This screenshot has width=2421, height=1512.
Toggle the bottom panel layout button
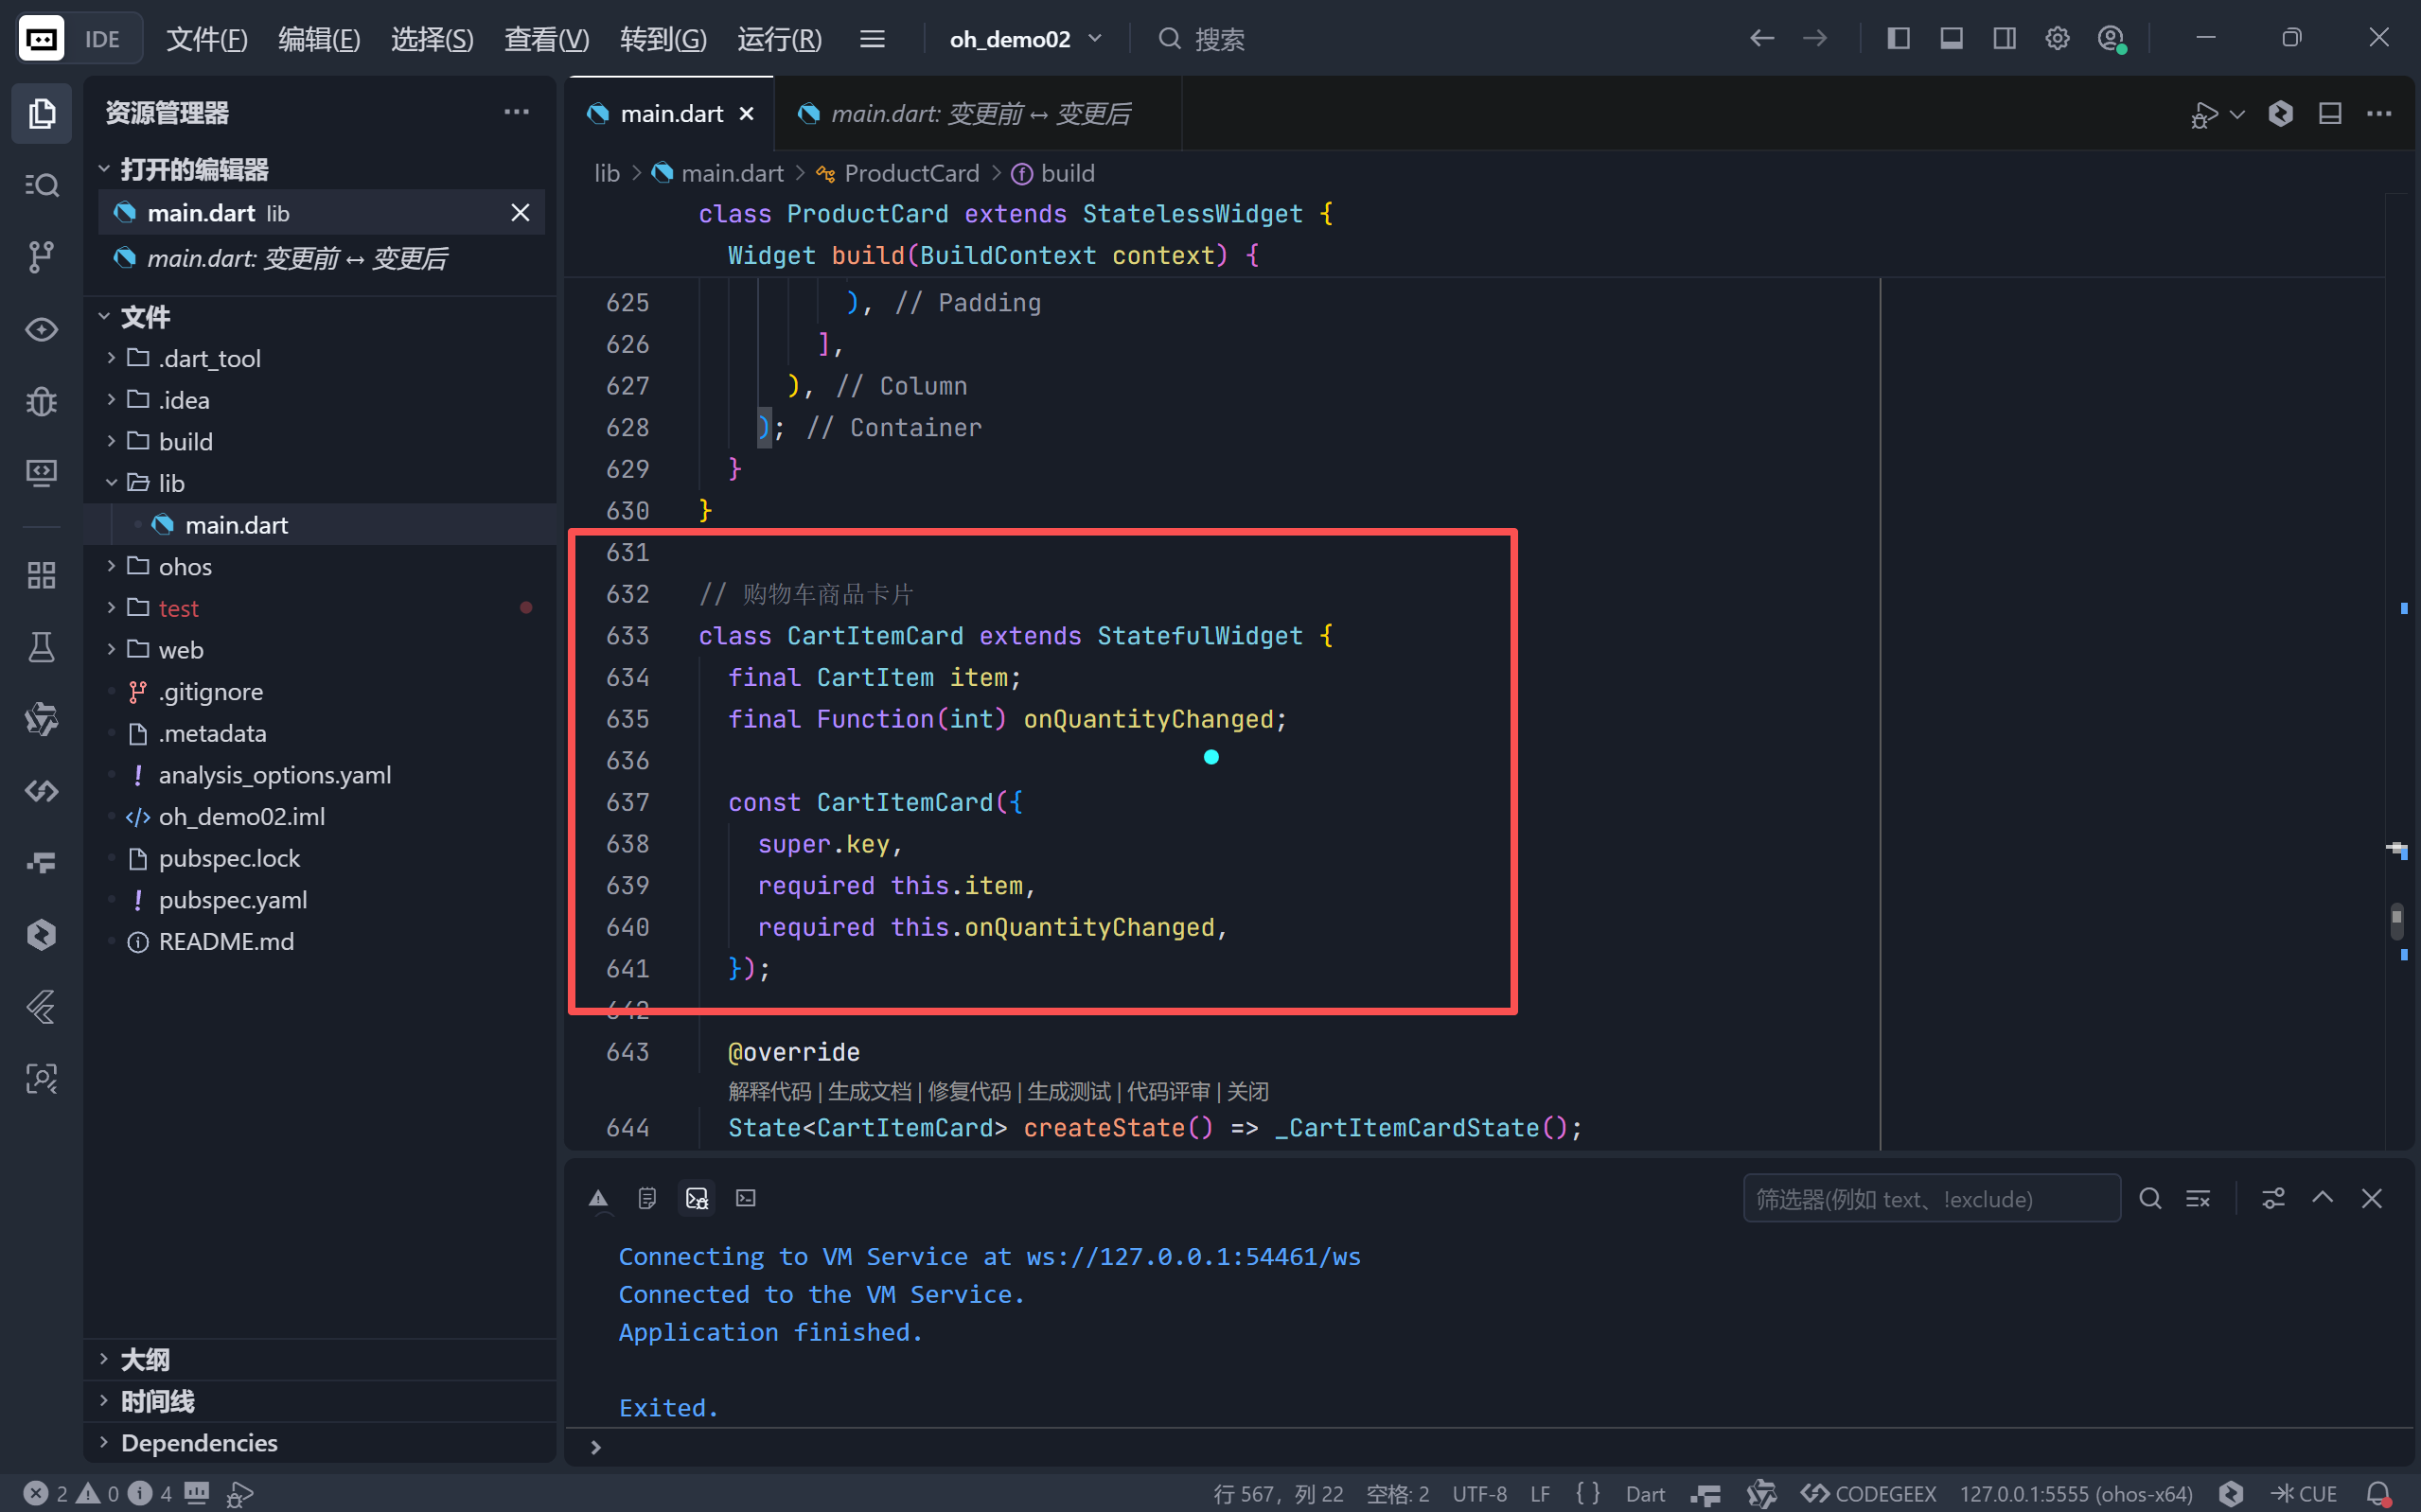1951,39
